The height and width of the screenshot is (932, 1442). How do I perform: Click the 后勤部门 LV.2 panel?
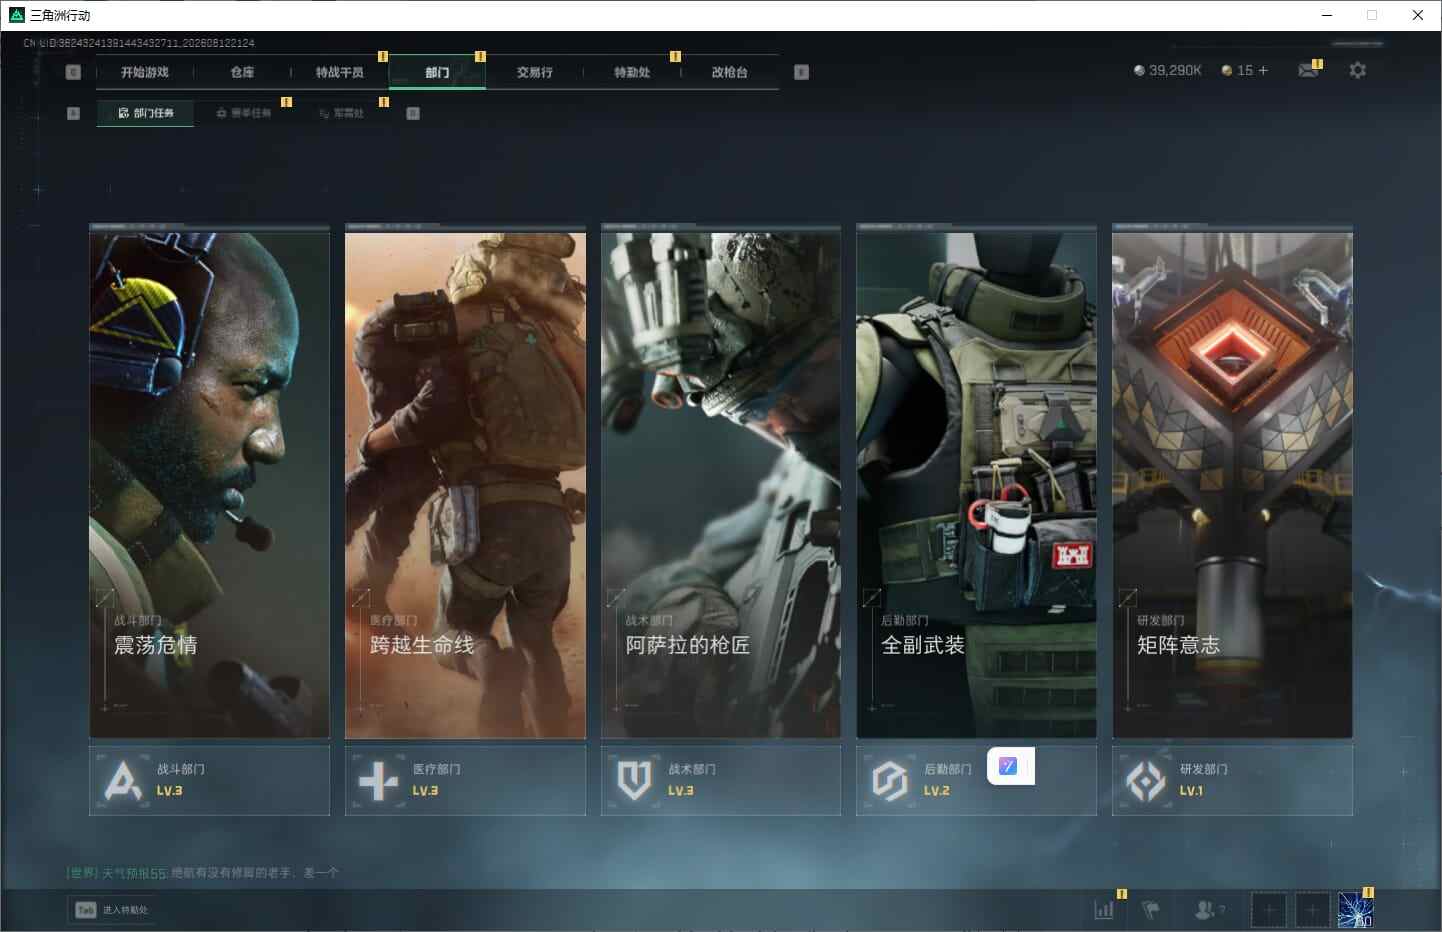pos(976,780)
